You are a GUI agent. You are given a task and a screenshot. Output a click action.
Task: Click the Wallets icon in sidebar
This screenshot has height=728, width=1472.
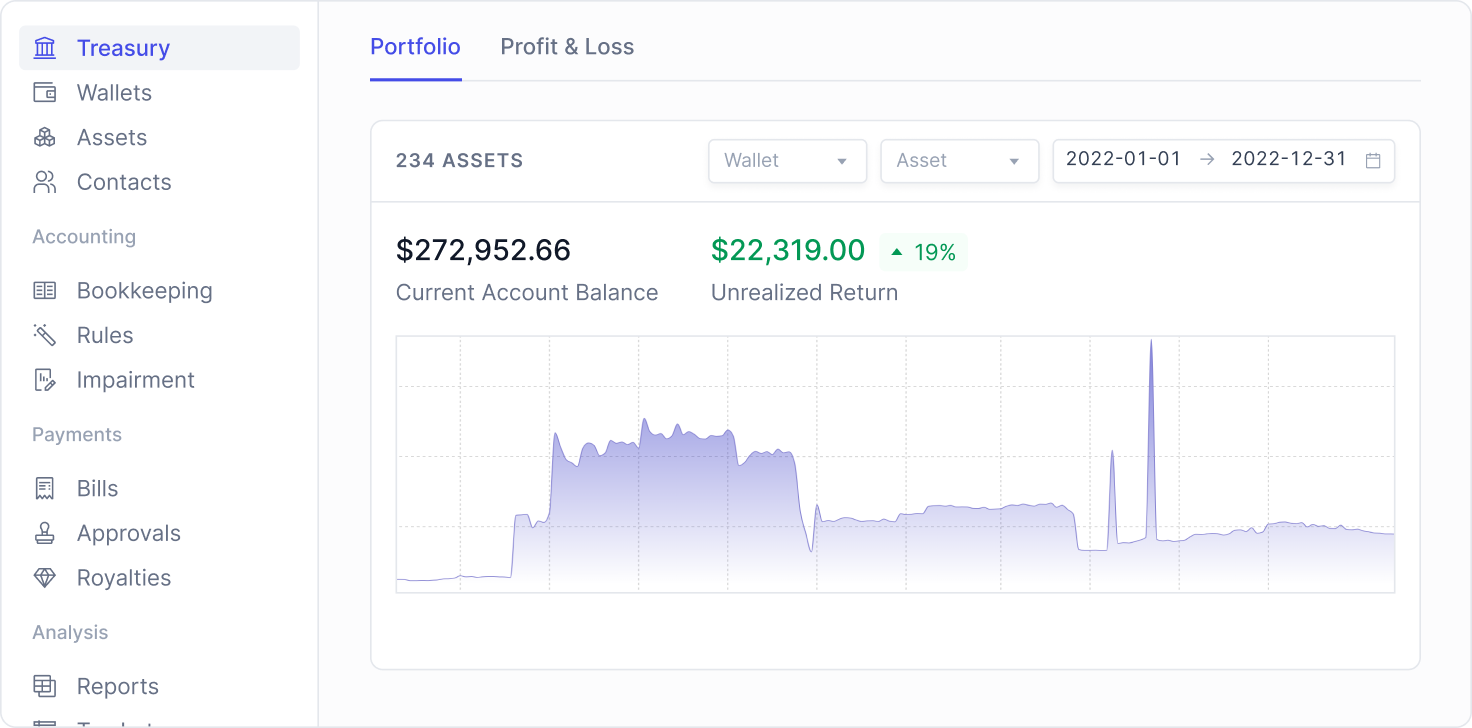(x=45, y=93)
